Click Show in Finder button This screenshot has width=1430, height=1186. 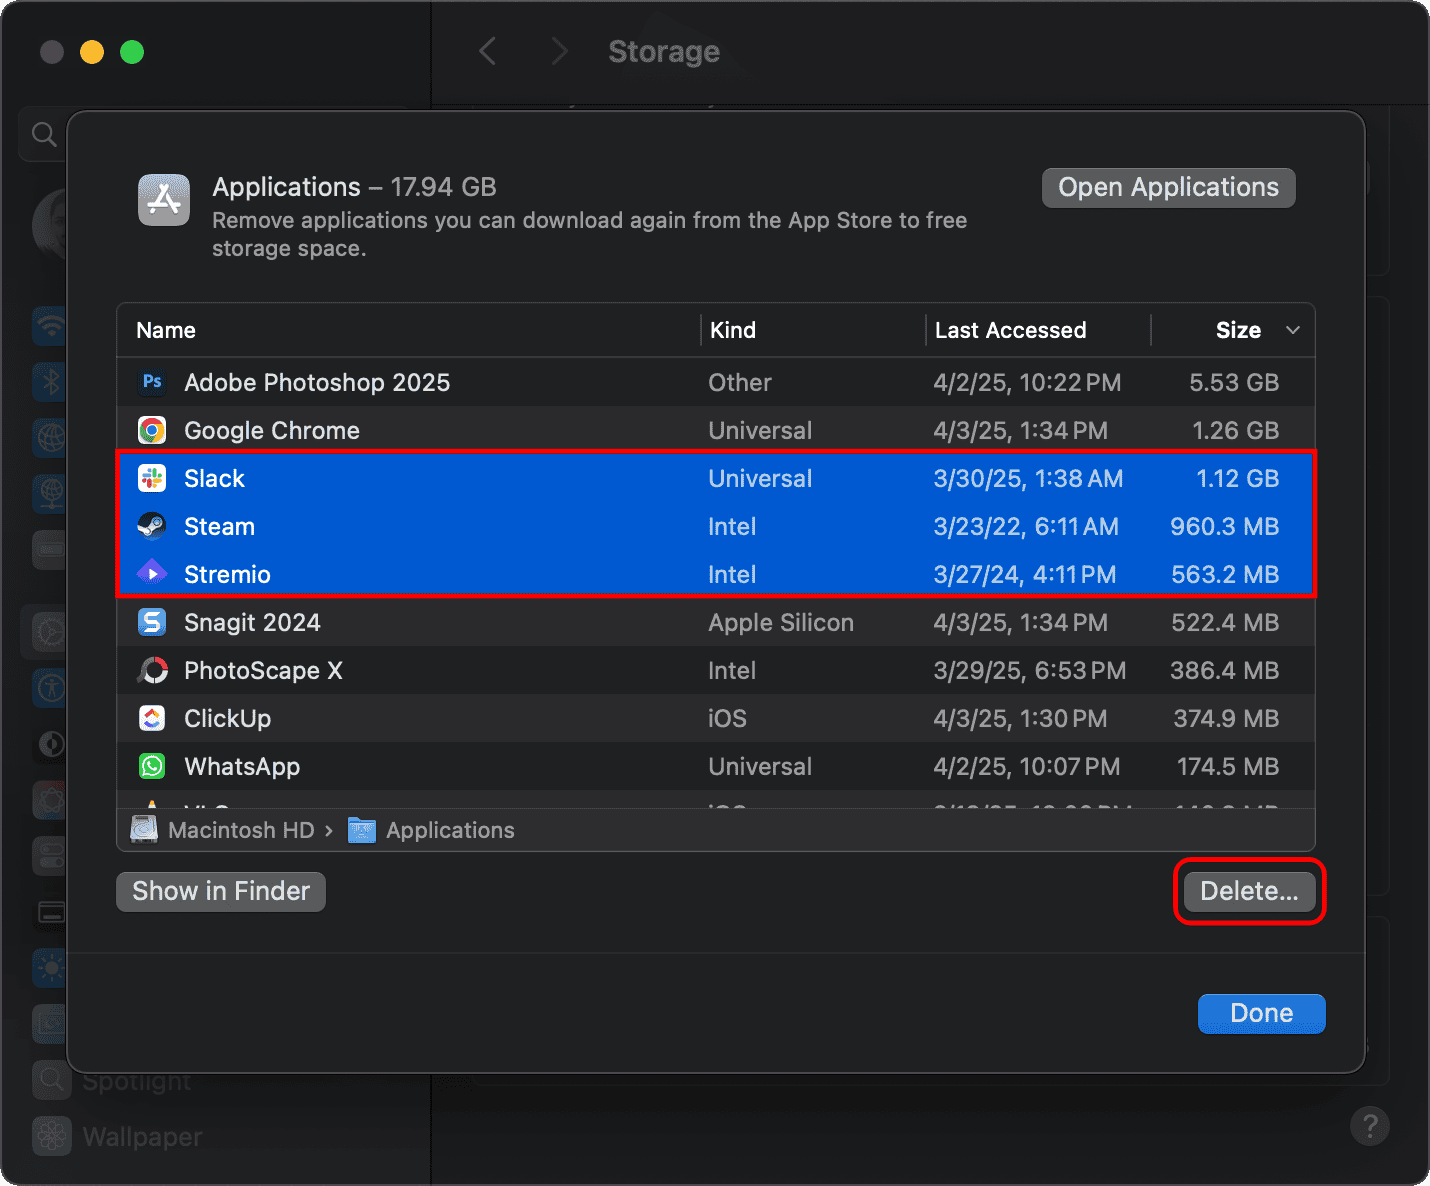[221, 891]
